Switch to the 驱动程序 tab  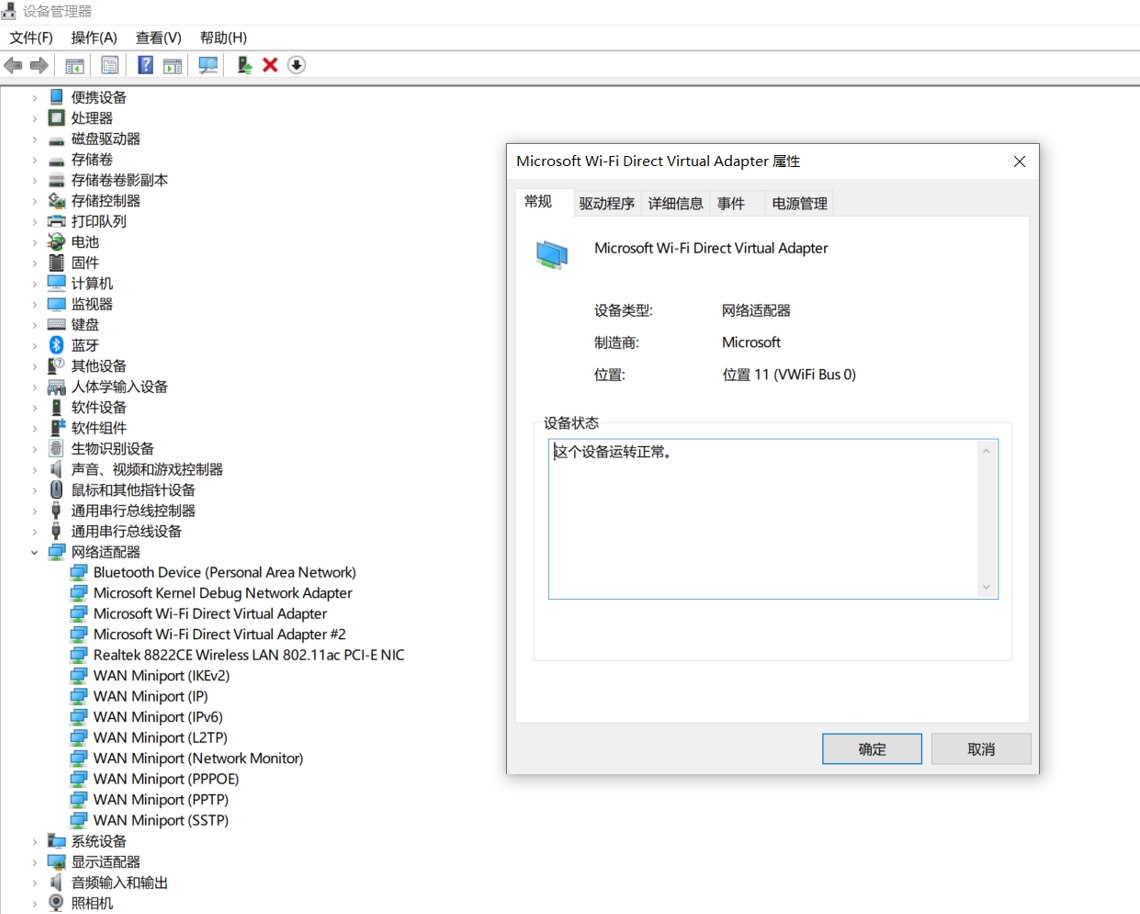tap(606, 203)
